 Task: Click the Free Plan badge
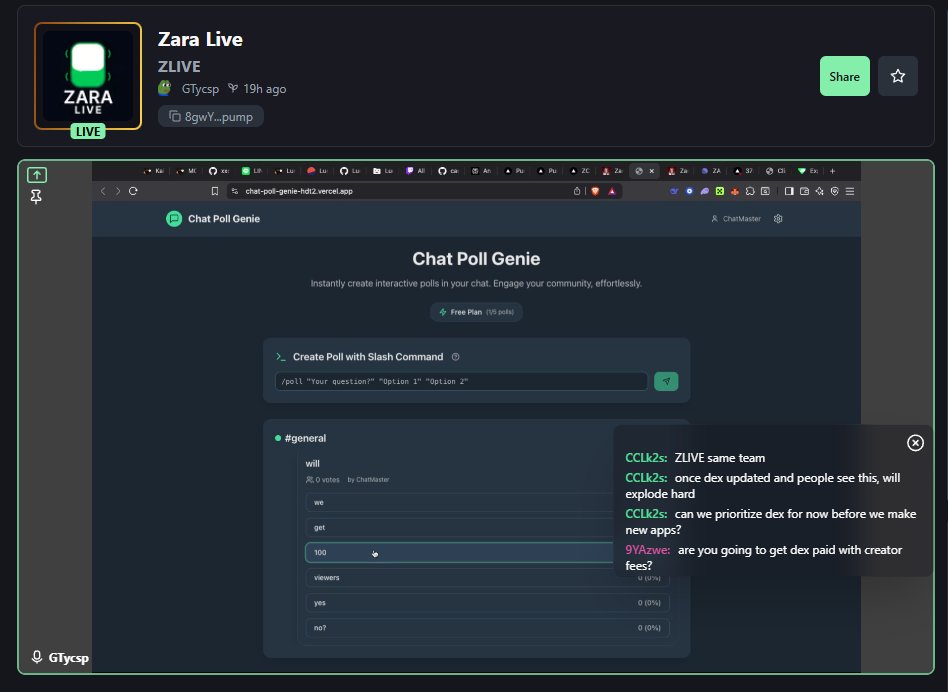click(x=476, y=312)
